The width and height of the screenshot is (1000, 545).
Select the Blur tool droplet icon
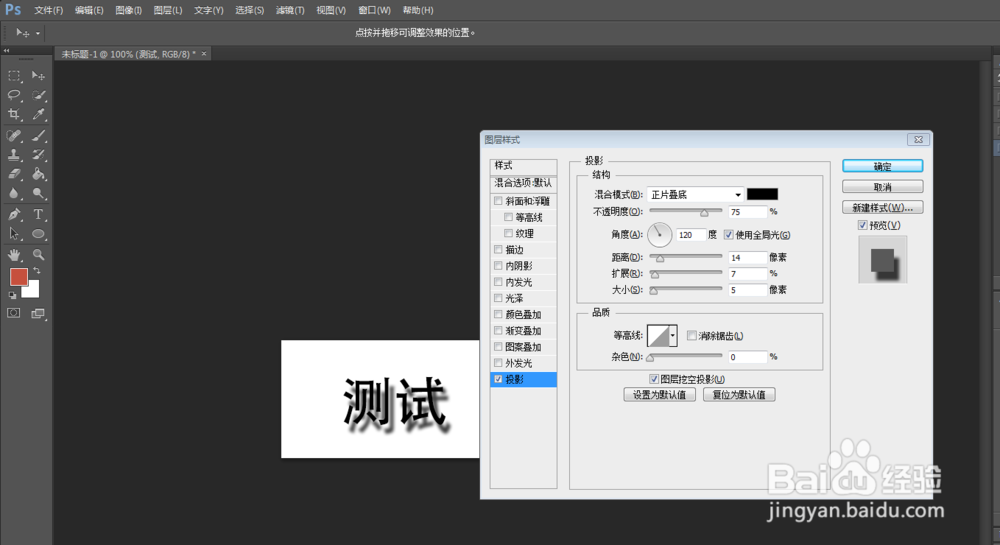(14, 193)
